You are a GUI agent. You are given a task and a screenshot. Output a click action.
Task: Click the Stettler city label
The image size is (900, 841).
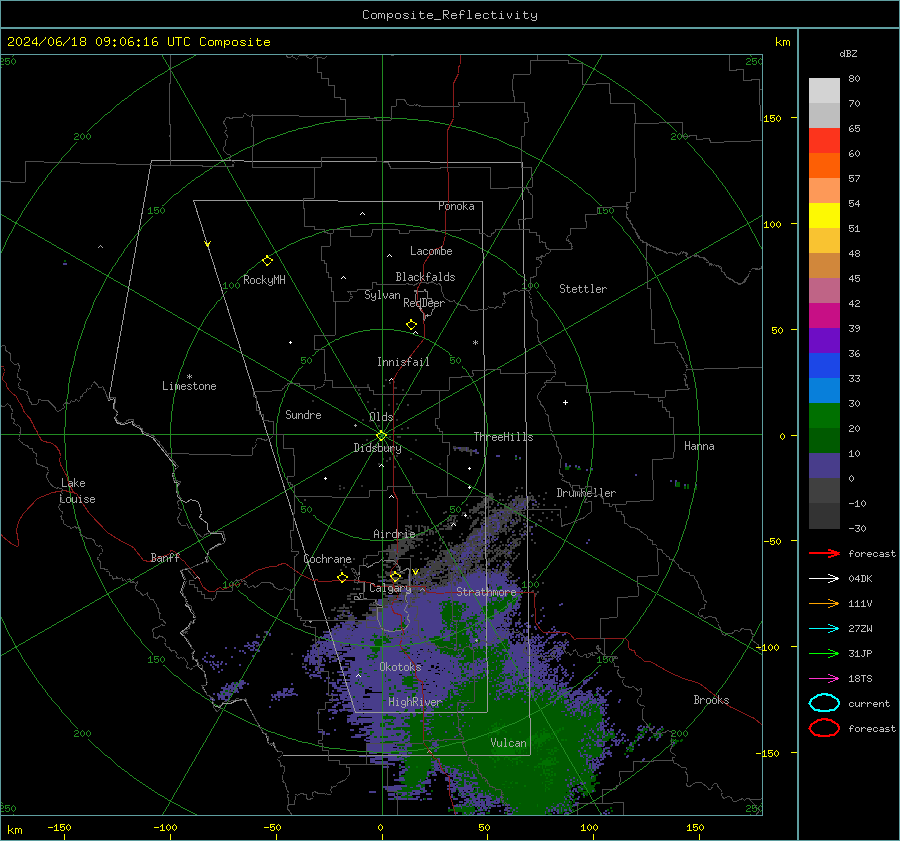tap(583, 289)
